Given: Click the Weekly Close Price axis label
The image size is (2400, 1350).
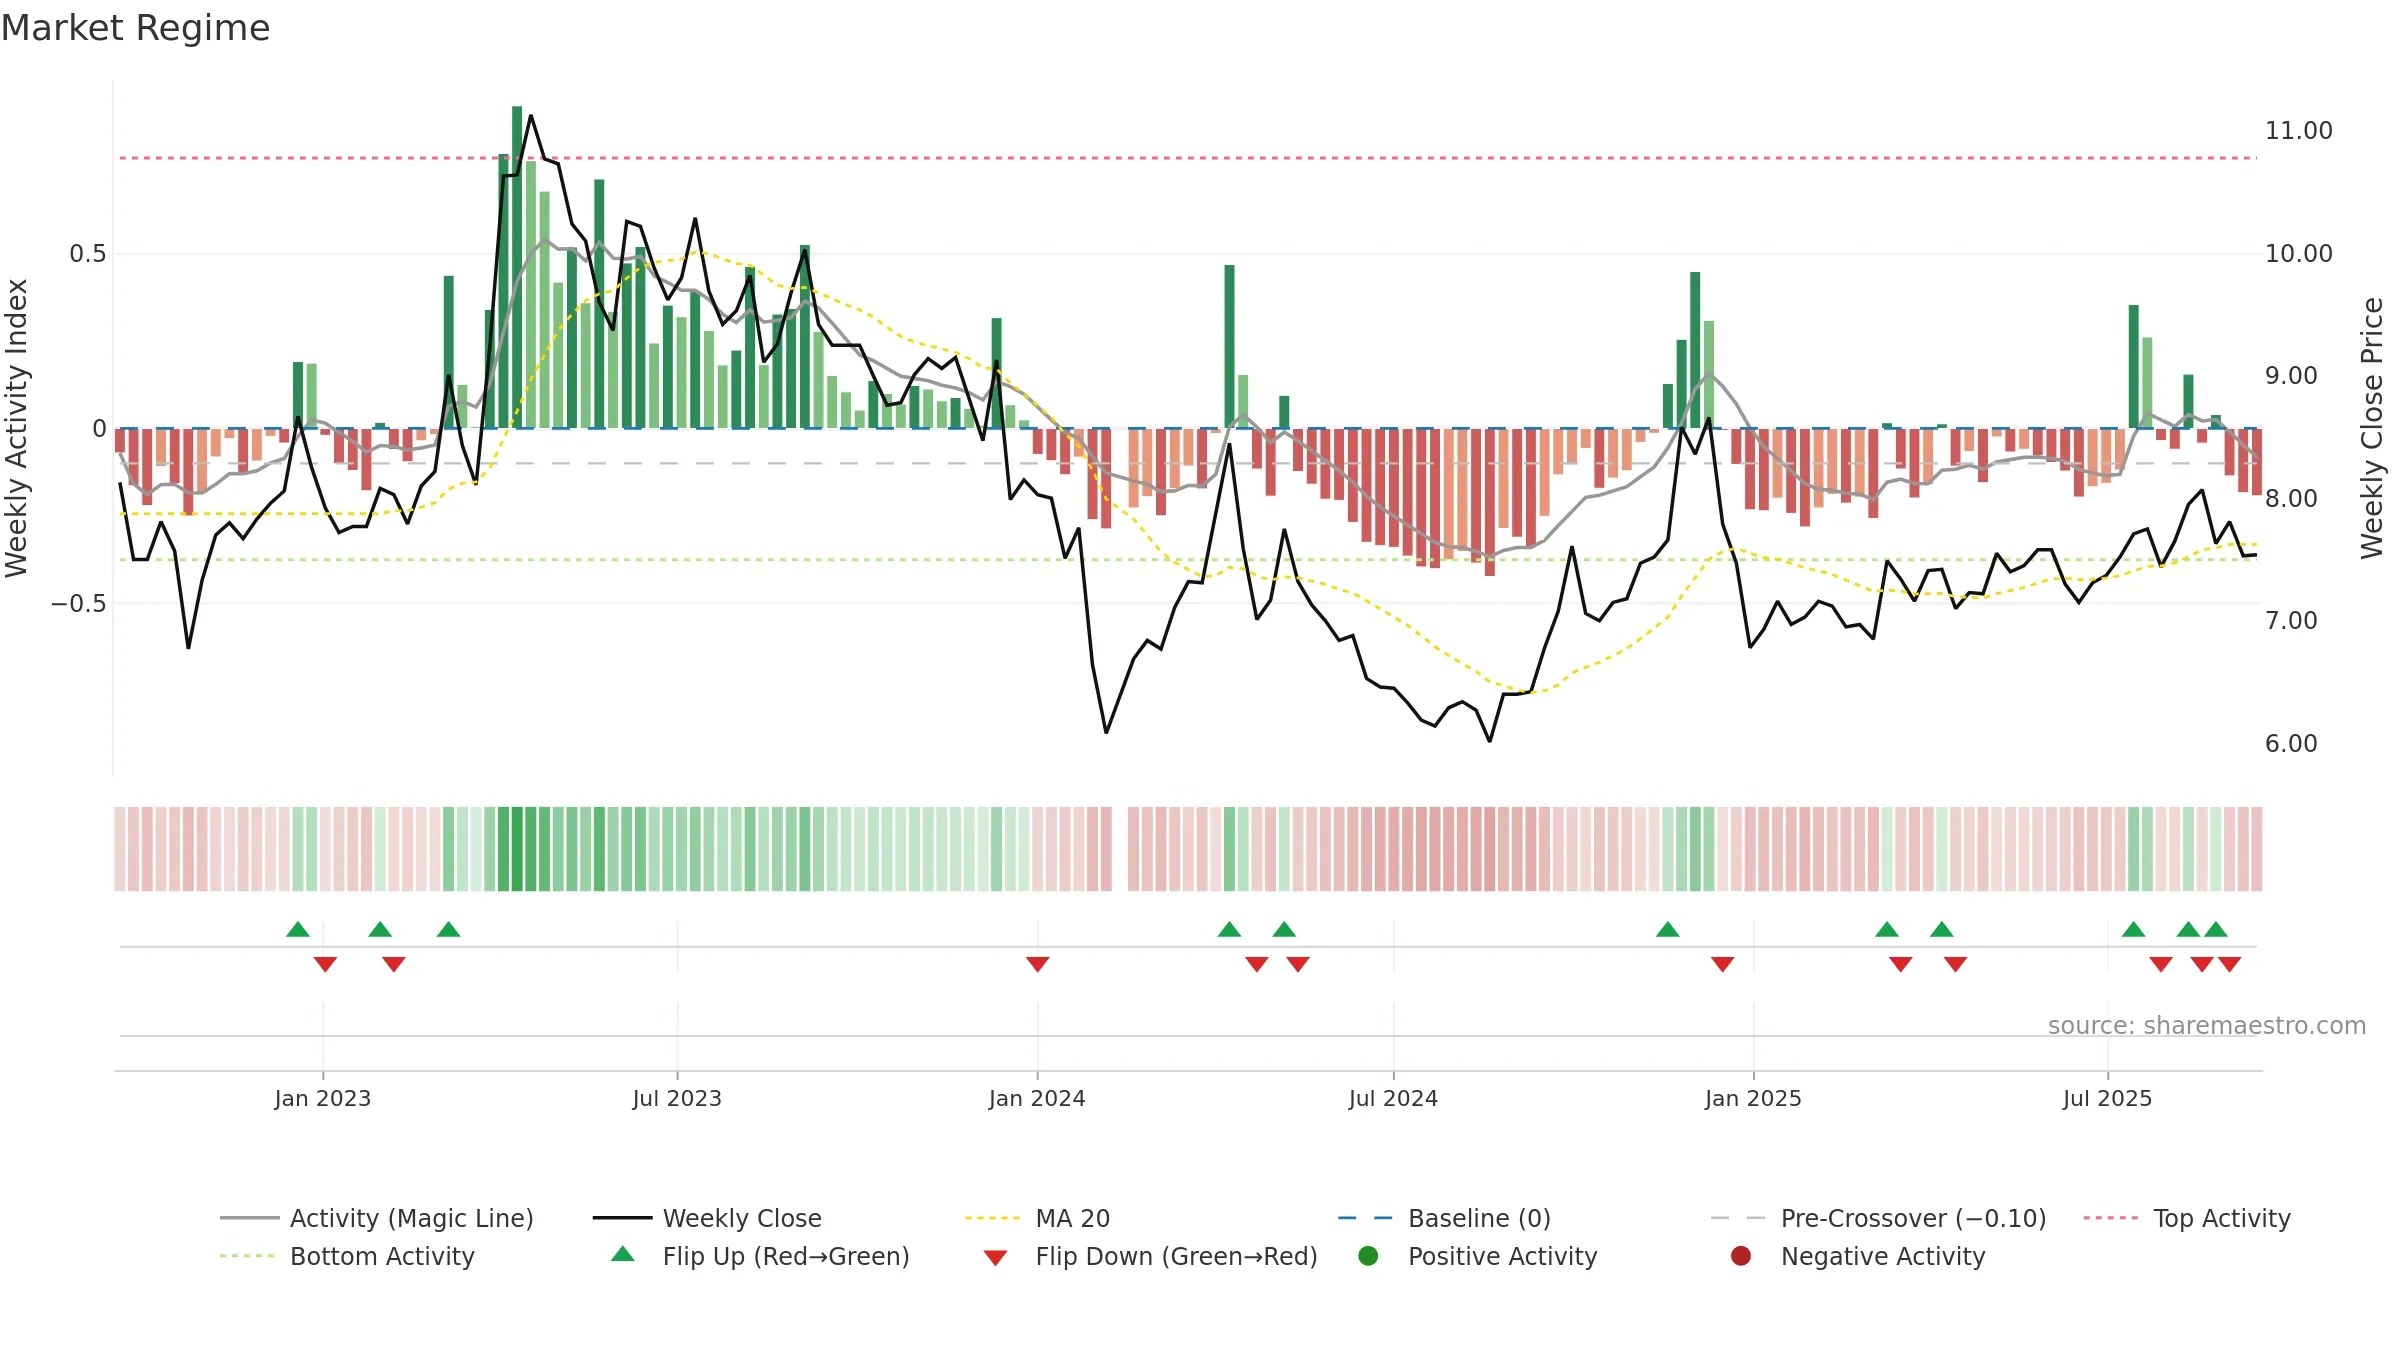Looking at the screenshot, I should (x=2372, y=428).
